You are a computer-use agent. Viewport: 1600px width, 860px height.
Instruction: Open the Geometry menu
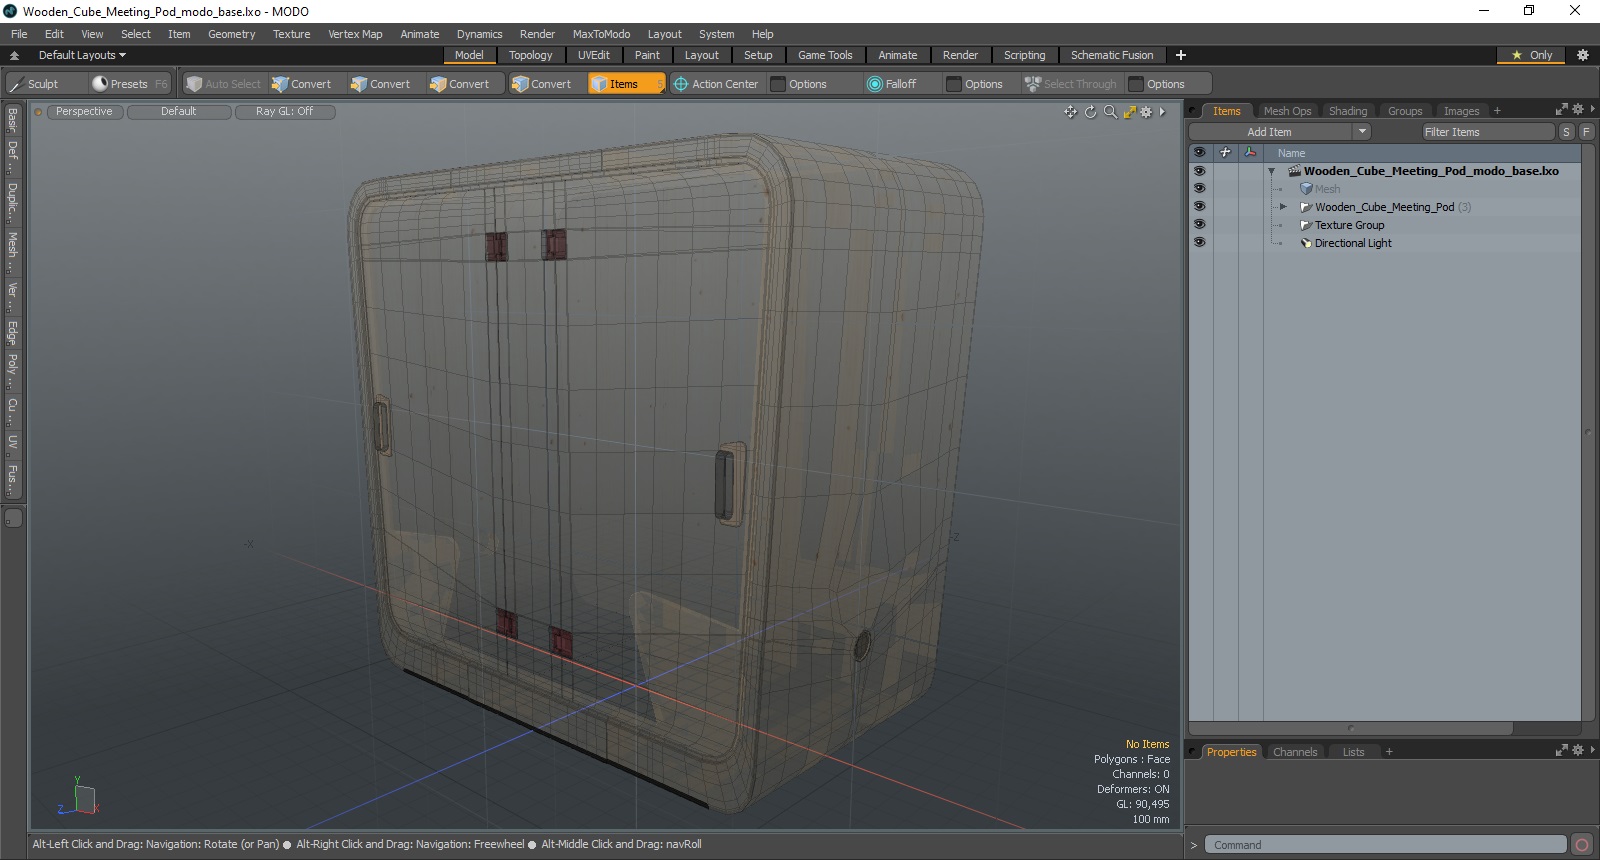point(231,34)
